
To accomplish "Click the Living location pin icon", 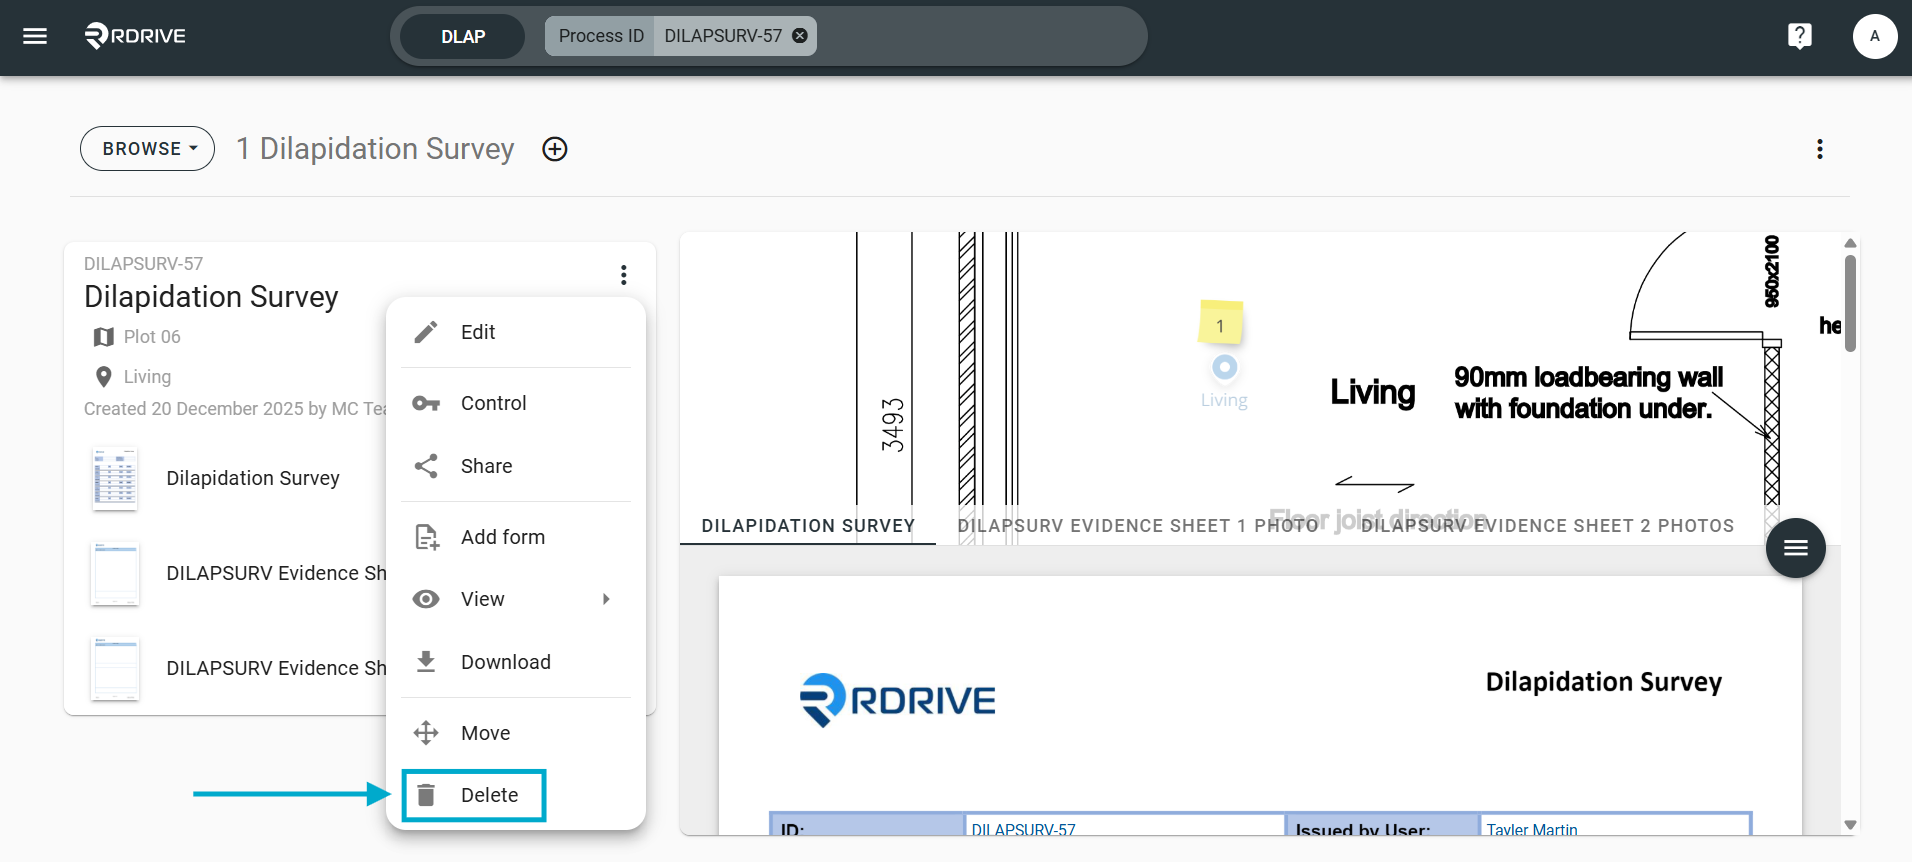I will click(103, 377).
